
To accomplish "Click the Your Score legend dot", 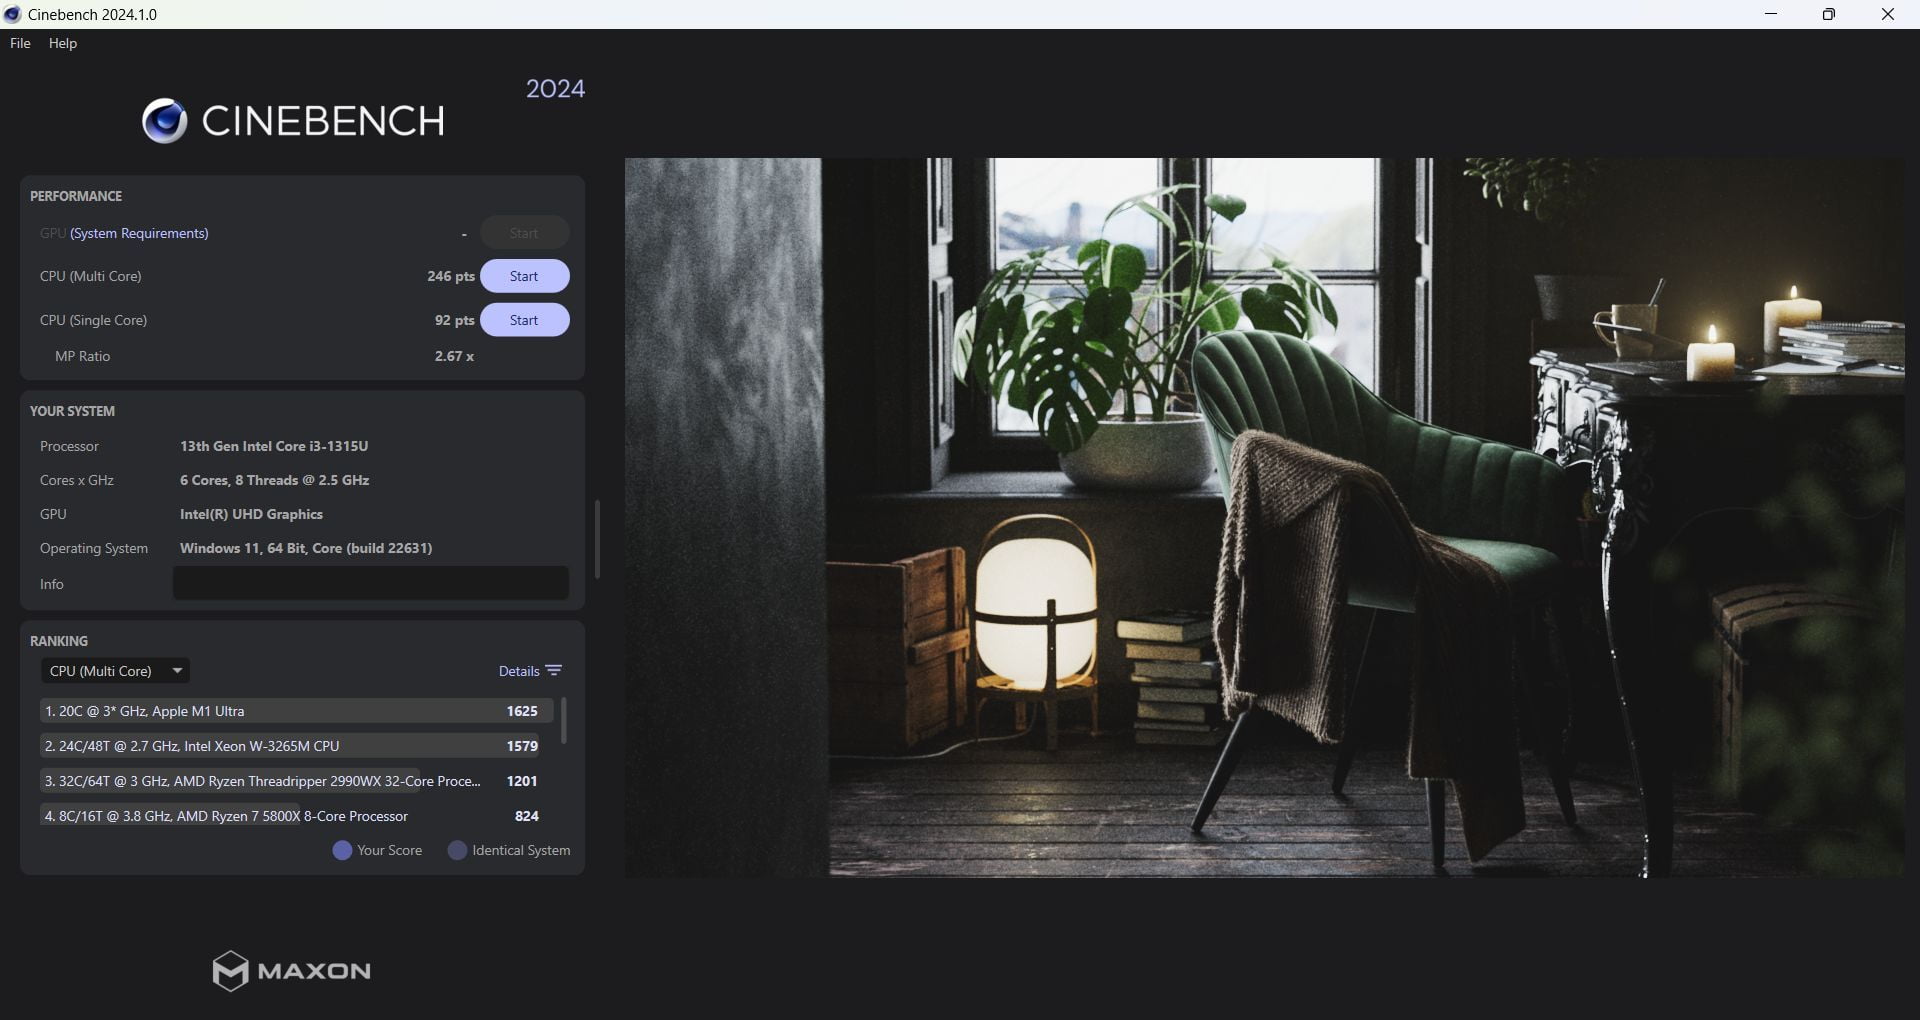I will click(342, 850).
